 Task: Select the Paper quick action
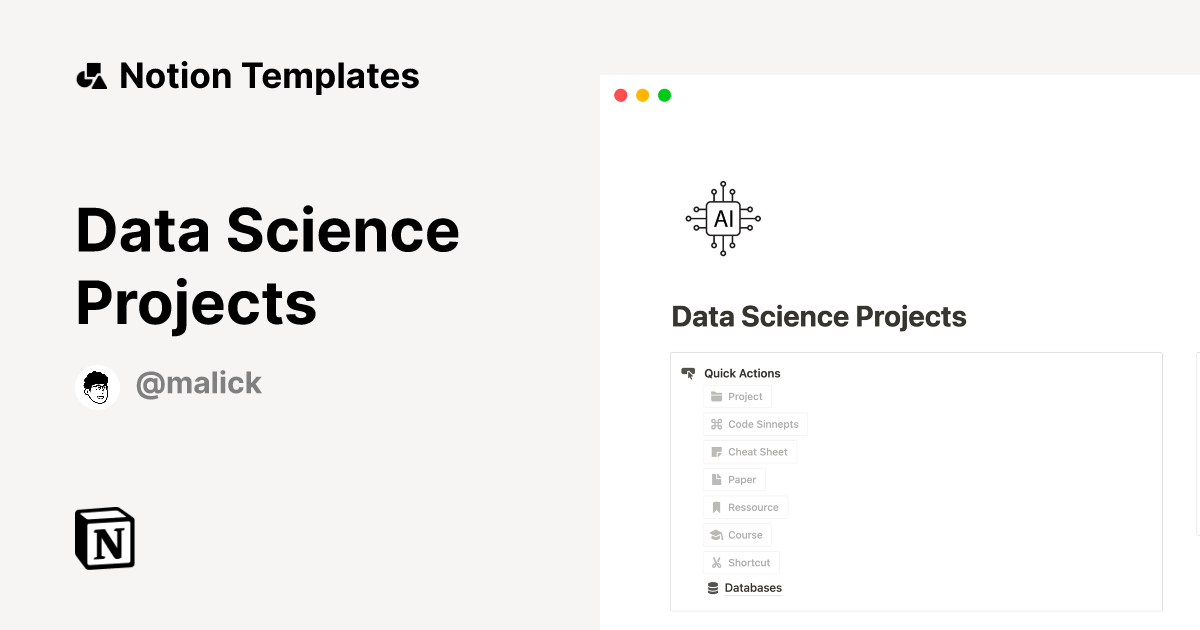click(735, 480)
